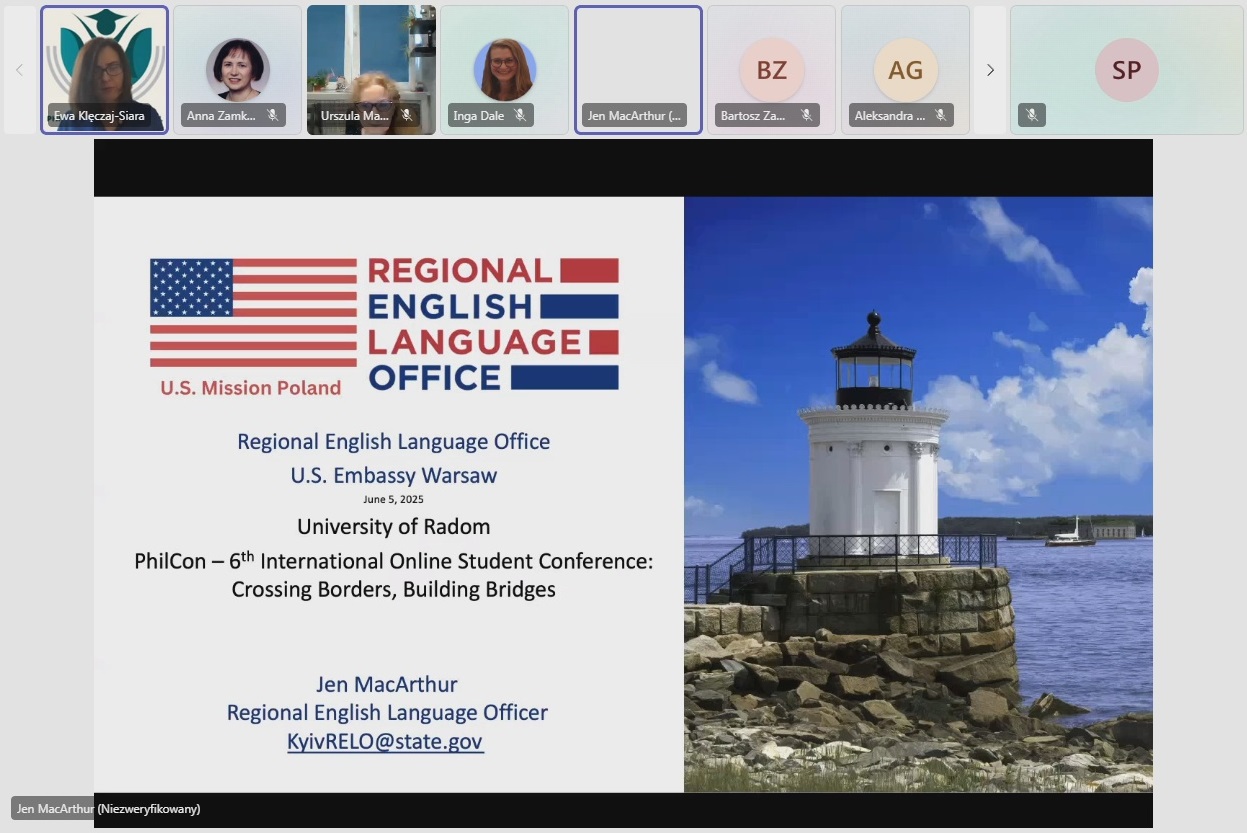
Task: Select Aleksandra AG participant tile
Action: point(905,69)
